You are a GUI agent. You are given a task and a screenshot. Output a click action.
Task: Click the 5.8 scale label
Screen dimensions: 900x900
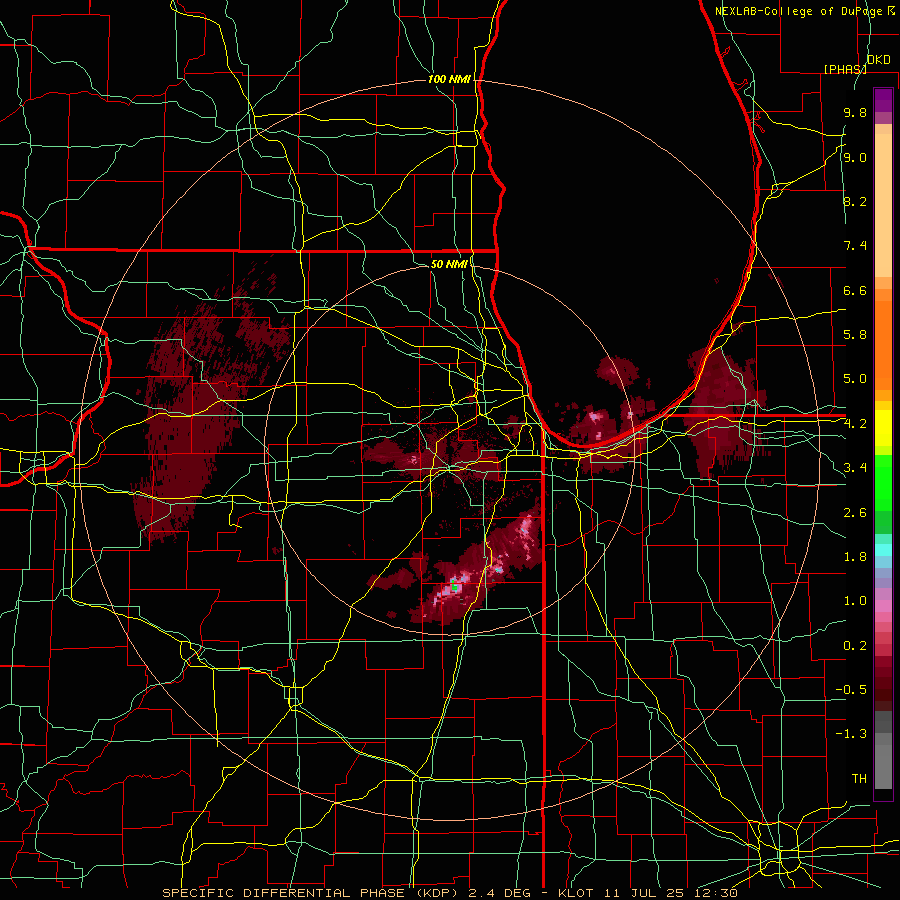point(855,335)
